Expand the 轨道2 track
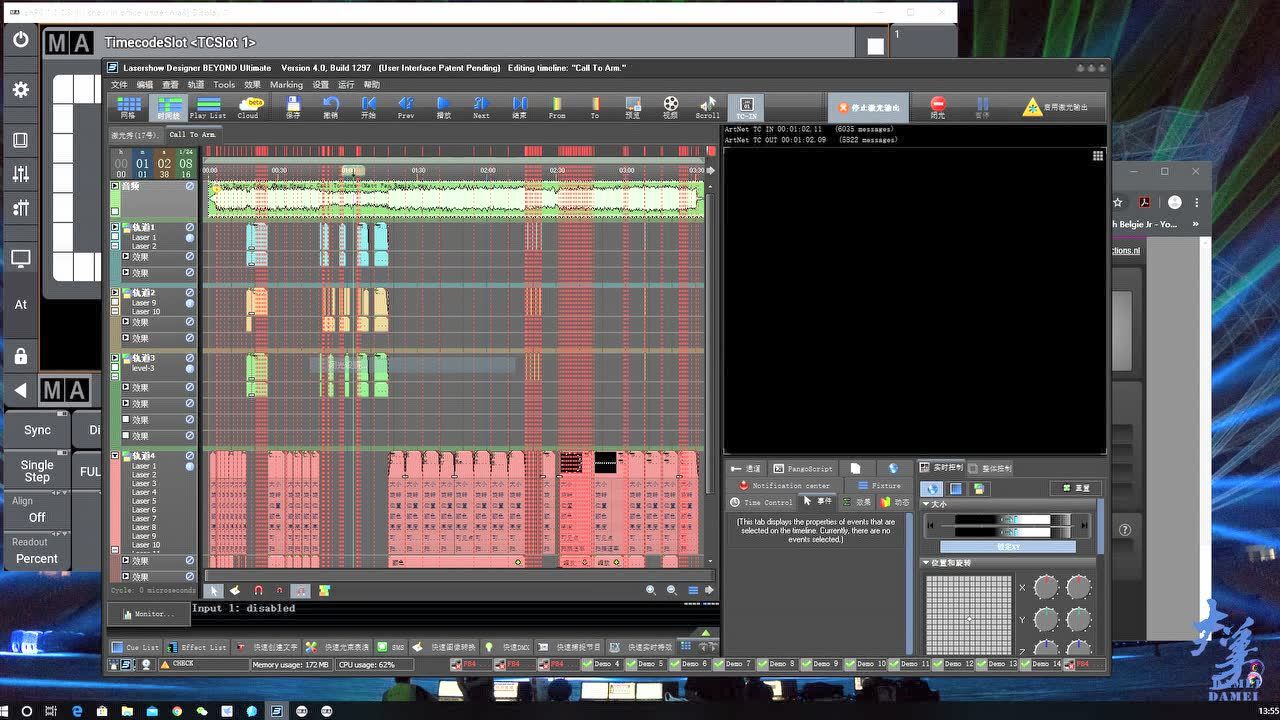Image resolution: width=1280 pixels, height=720 pixels. 115,292
